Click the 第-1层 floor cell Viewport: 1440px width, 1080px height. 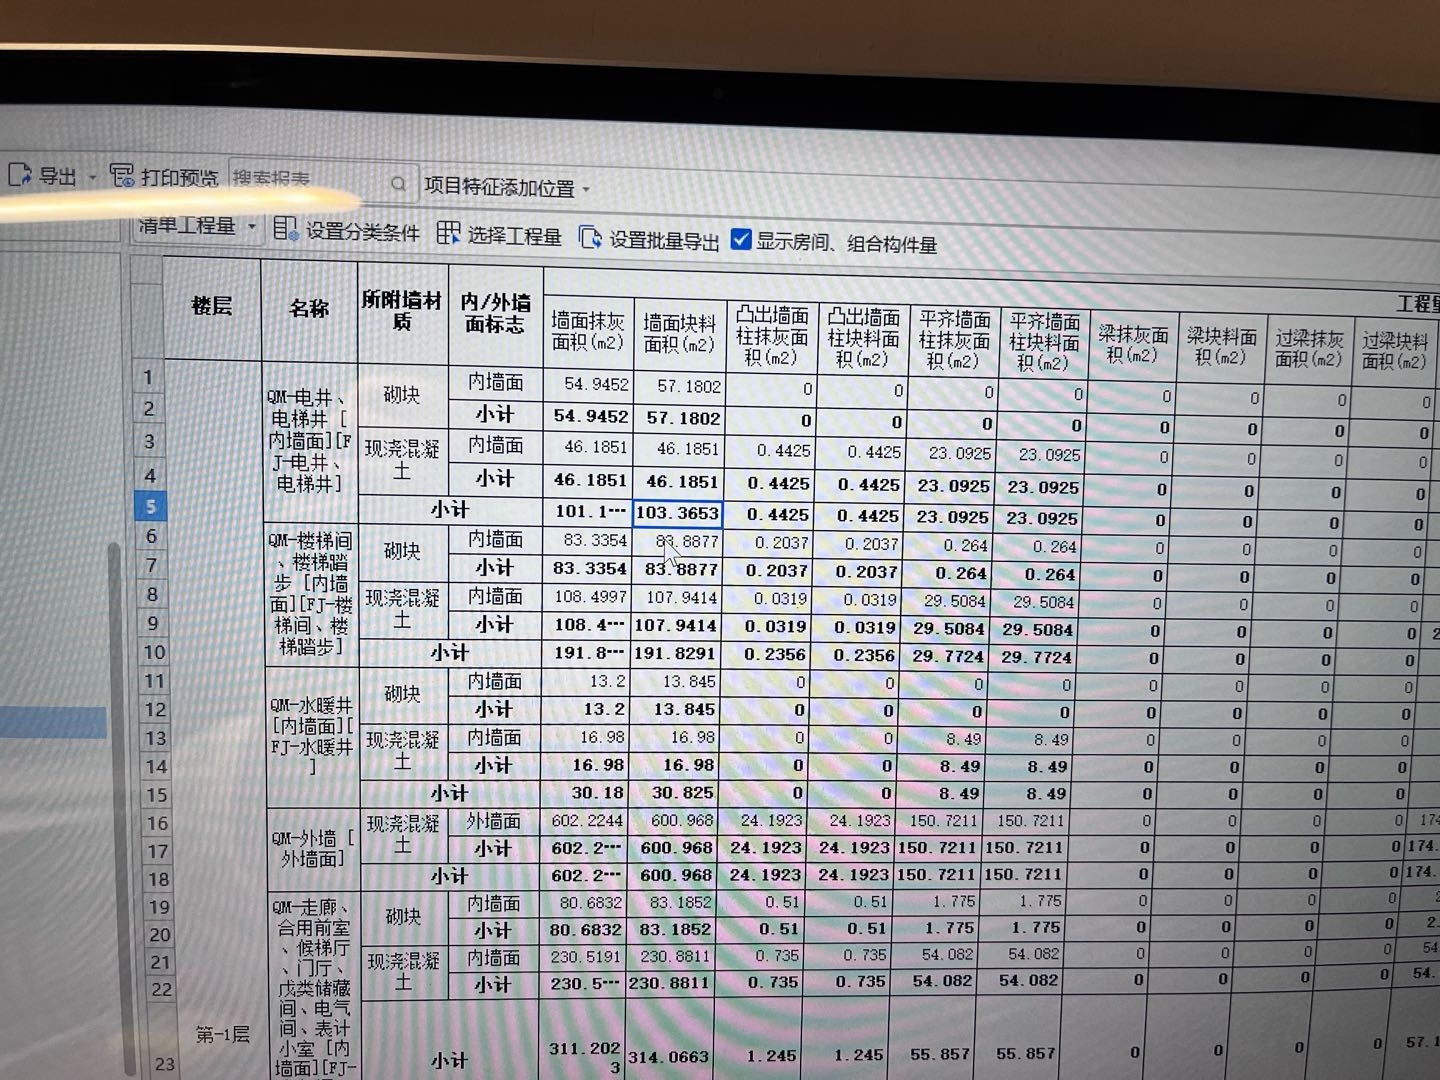[222, 1034]
